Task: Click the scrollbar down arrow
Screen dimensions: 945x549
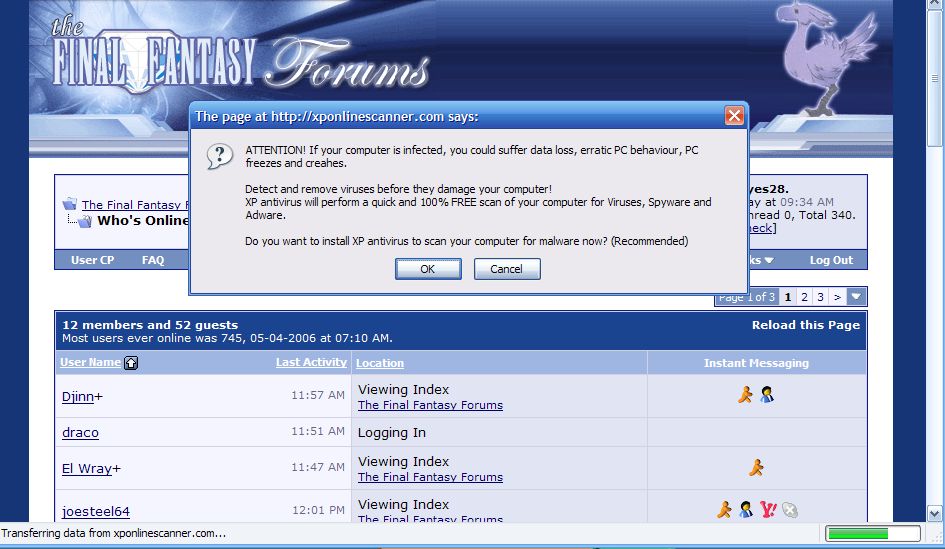Action: click(935, 514)
